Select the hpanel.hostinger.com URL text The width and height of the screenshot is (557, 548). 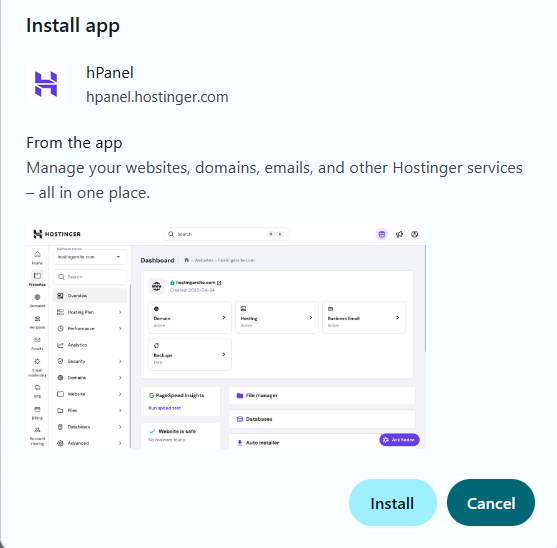157,97
